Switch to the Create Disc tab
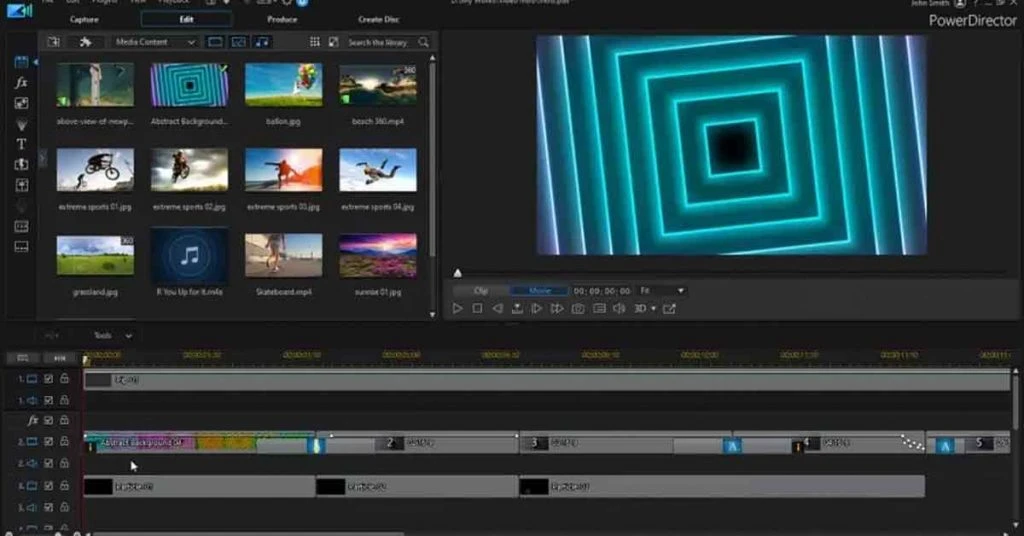1024x536 pixels. click(x=379, y=20)
